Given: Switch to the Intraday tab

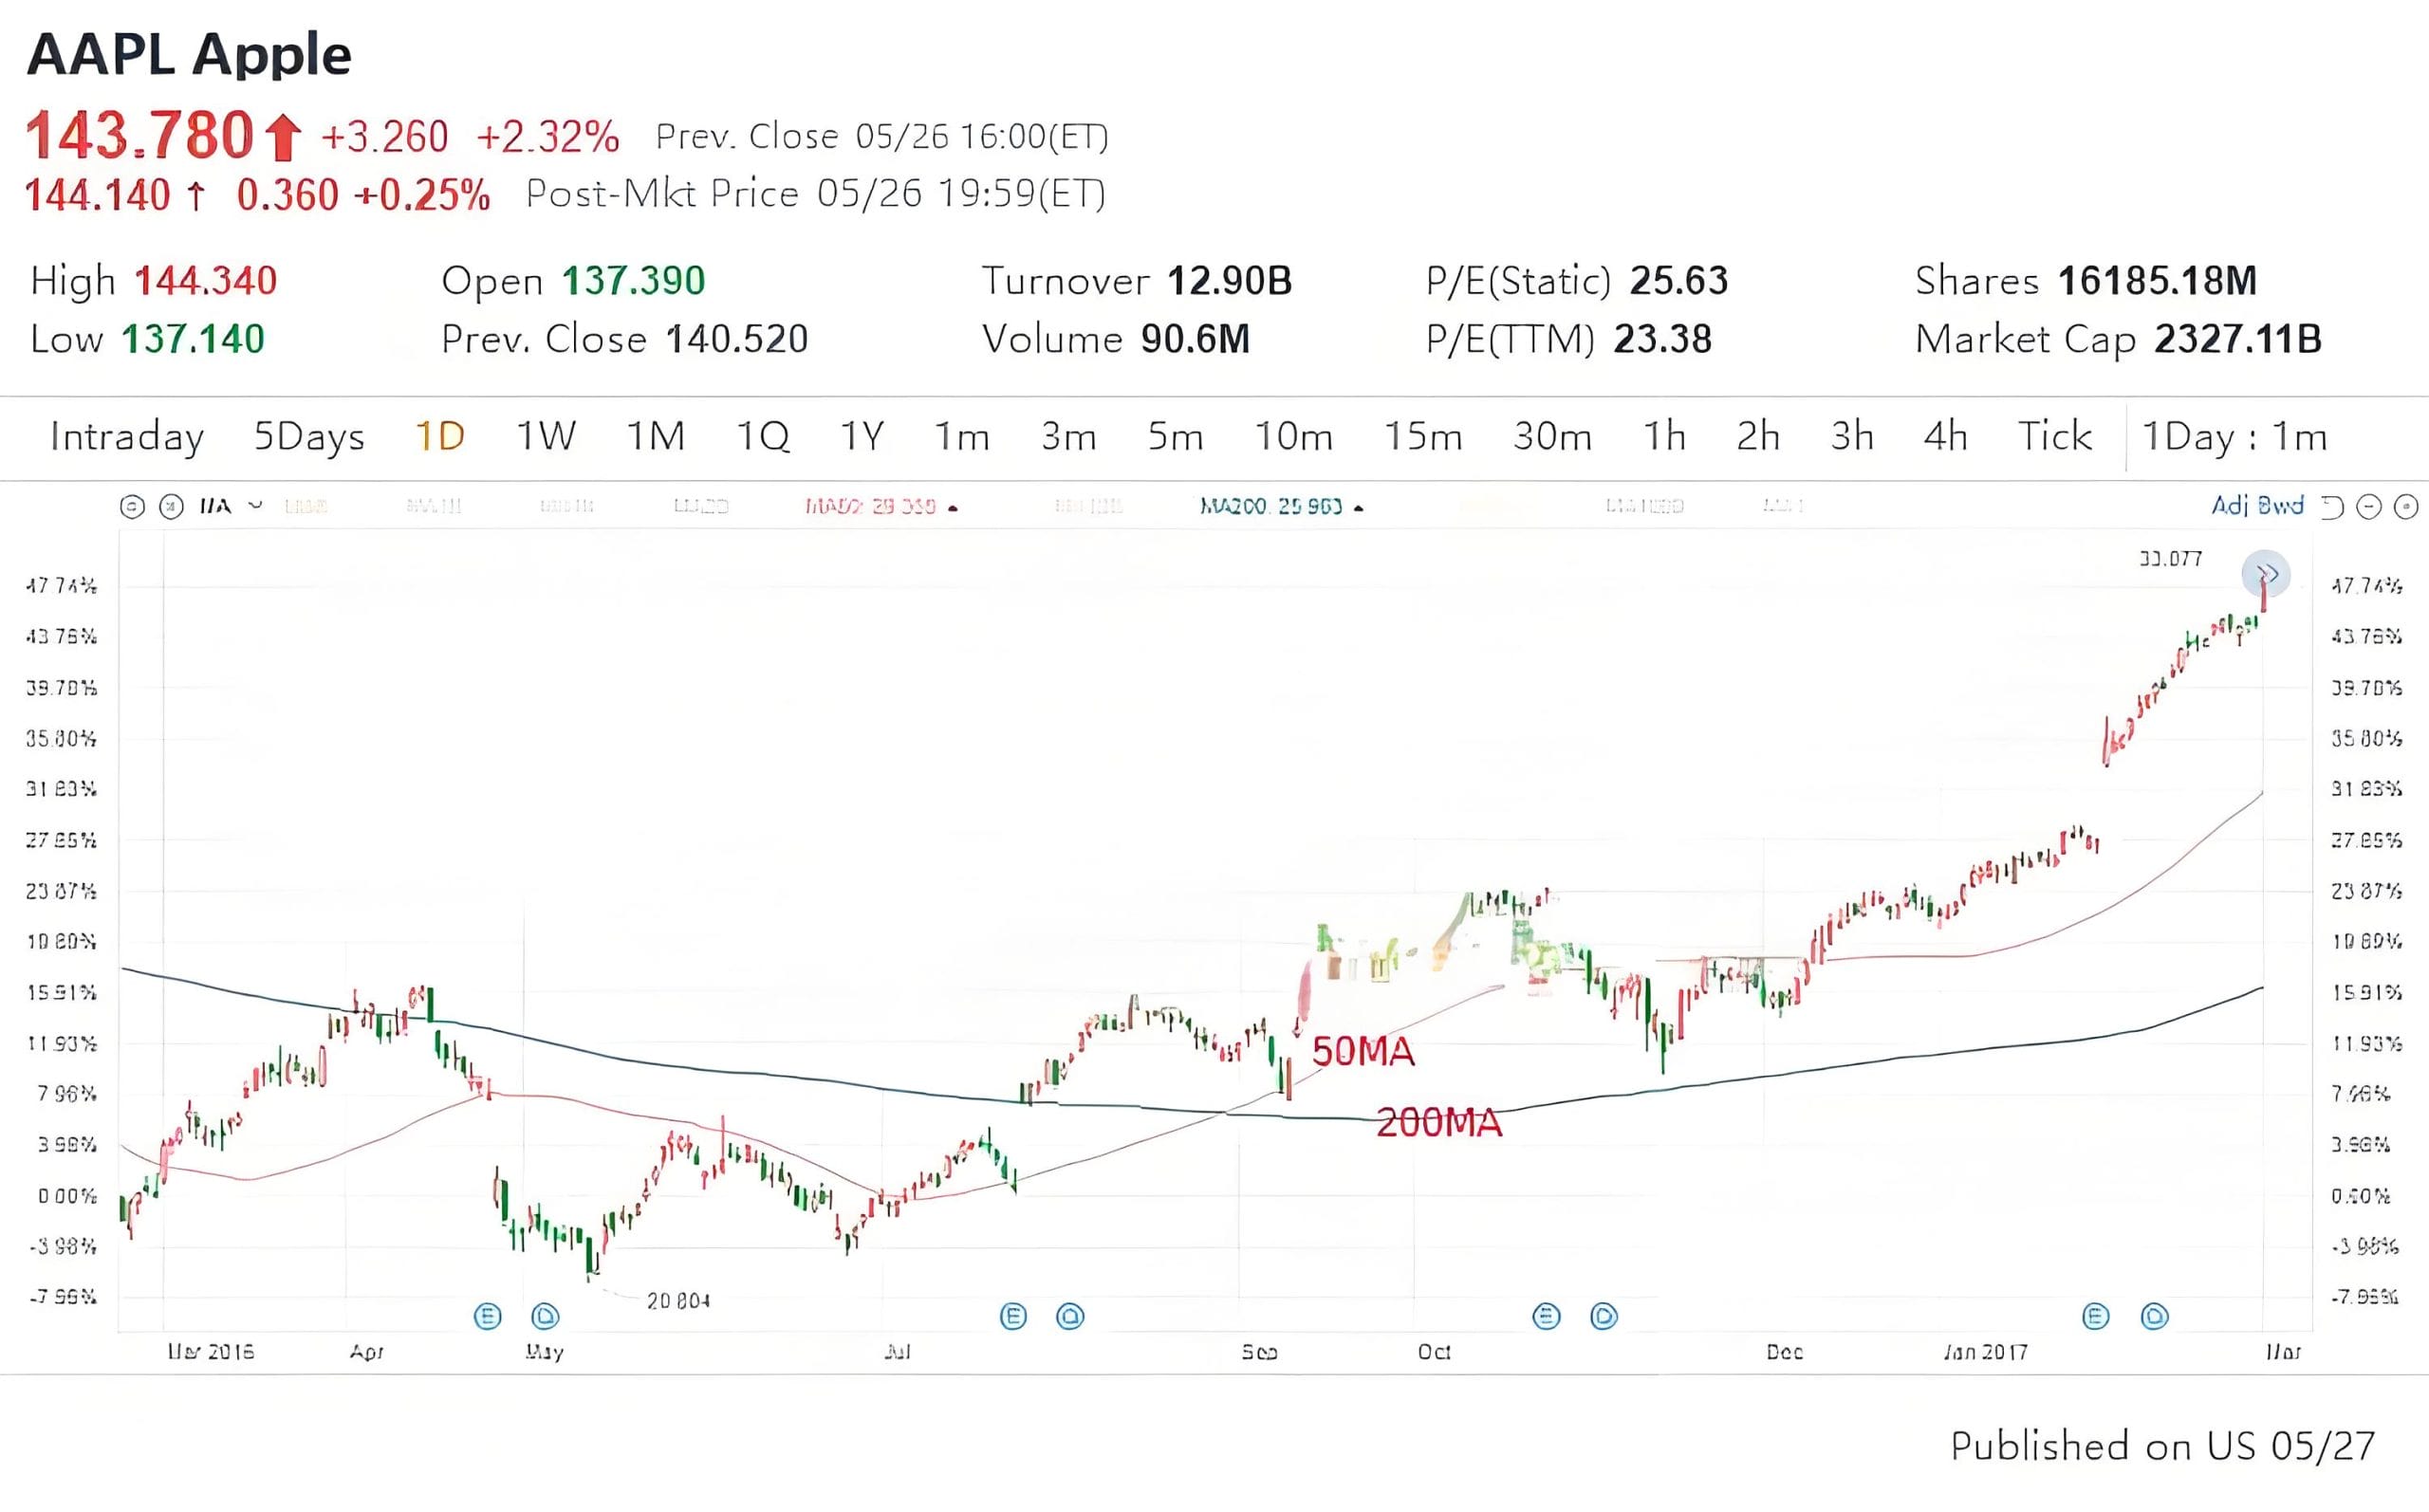Looking at the screenshot, I should pyautogui.click(x=127, y=437).
